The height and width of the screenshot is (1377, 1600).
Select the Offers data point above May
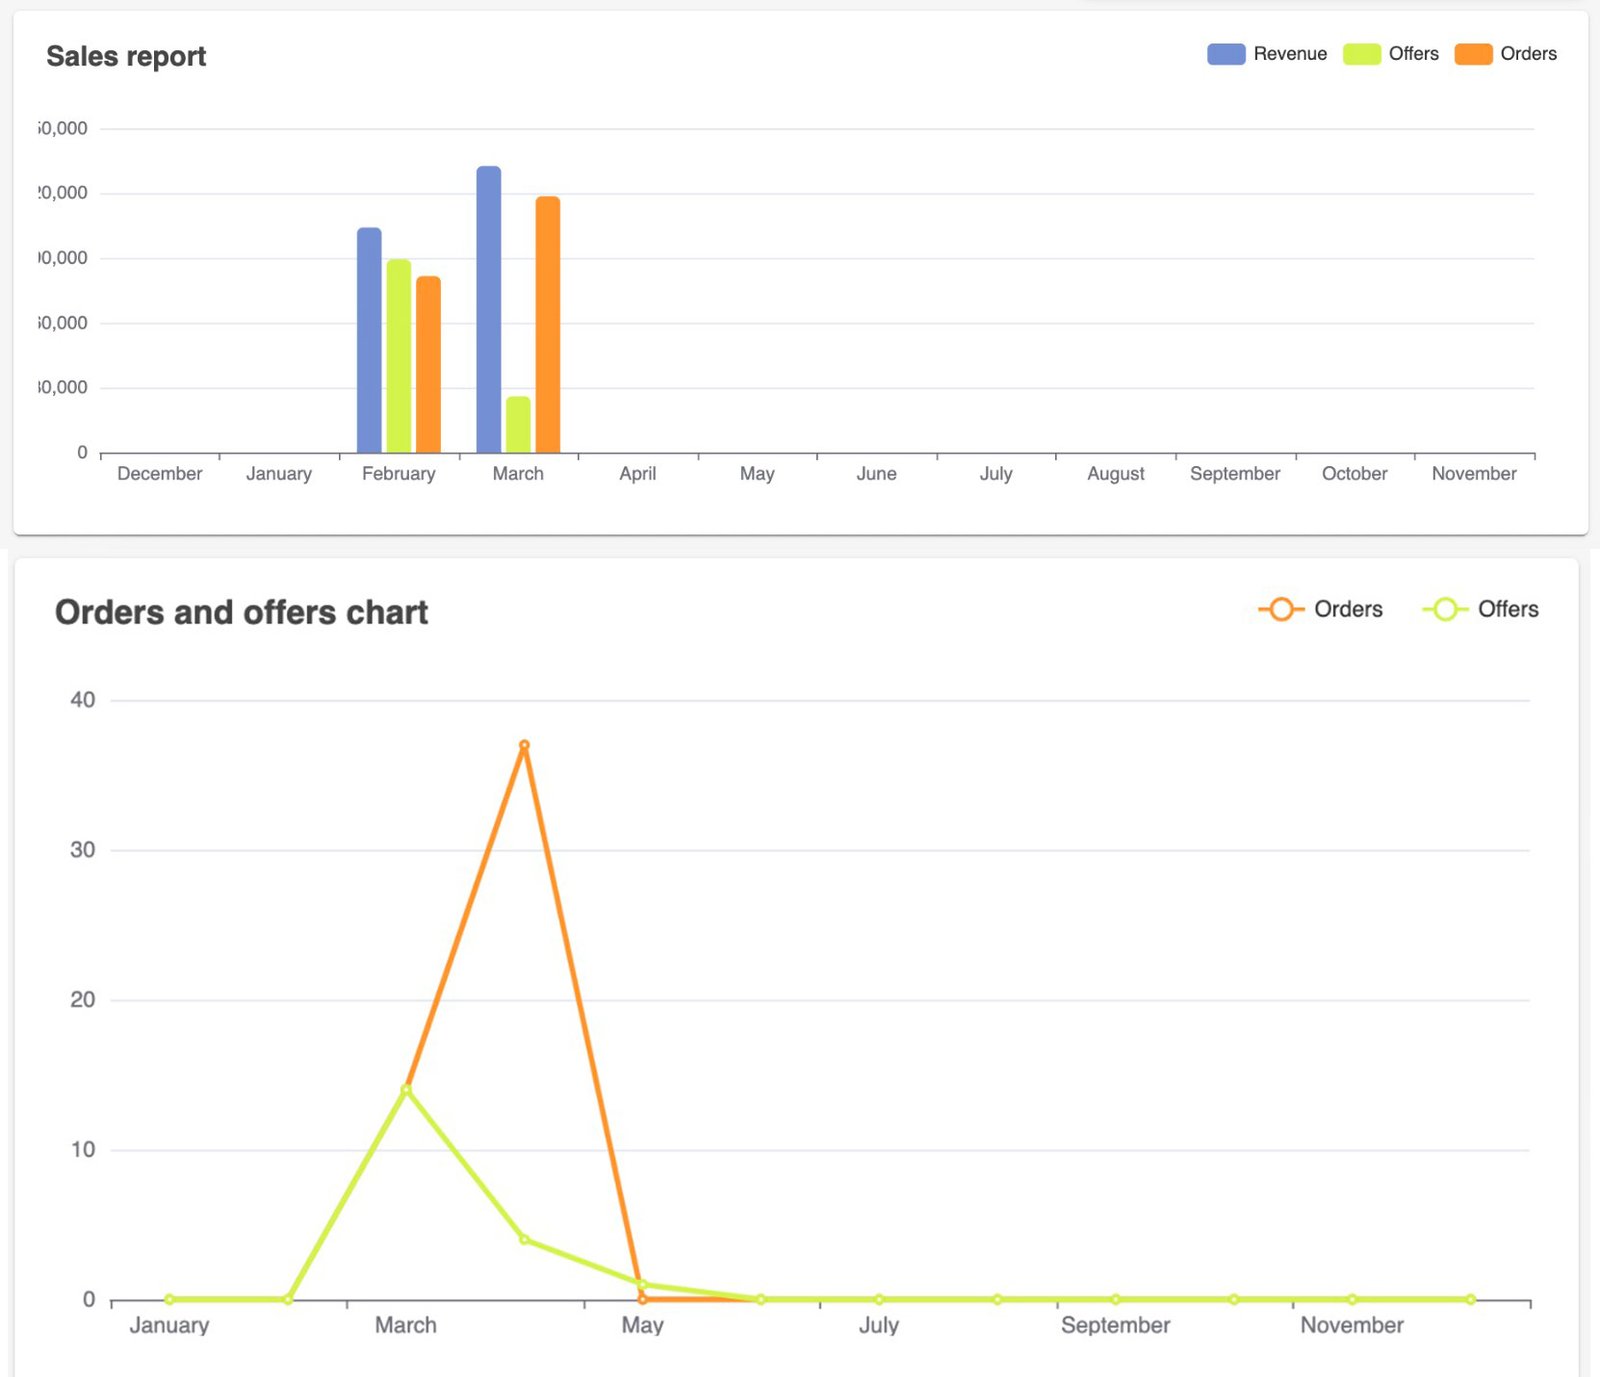coord(642,1284)
